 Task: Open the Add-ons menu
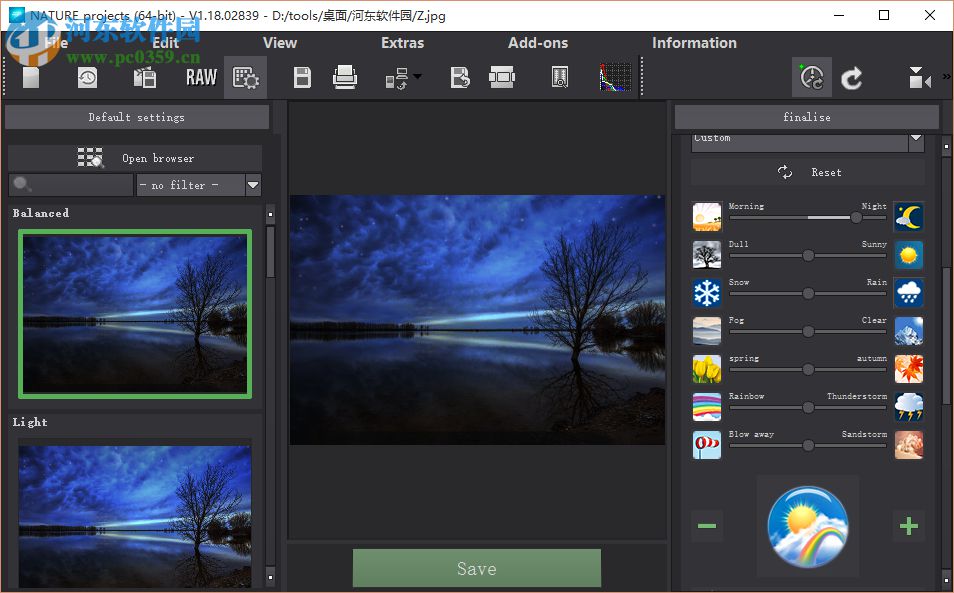538,43
